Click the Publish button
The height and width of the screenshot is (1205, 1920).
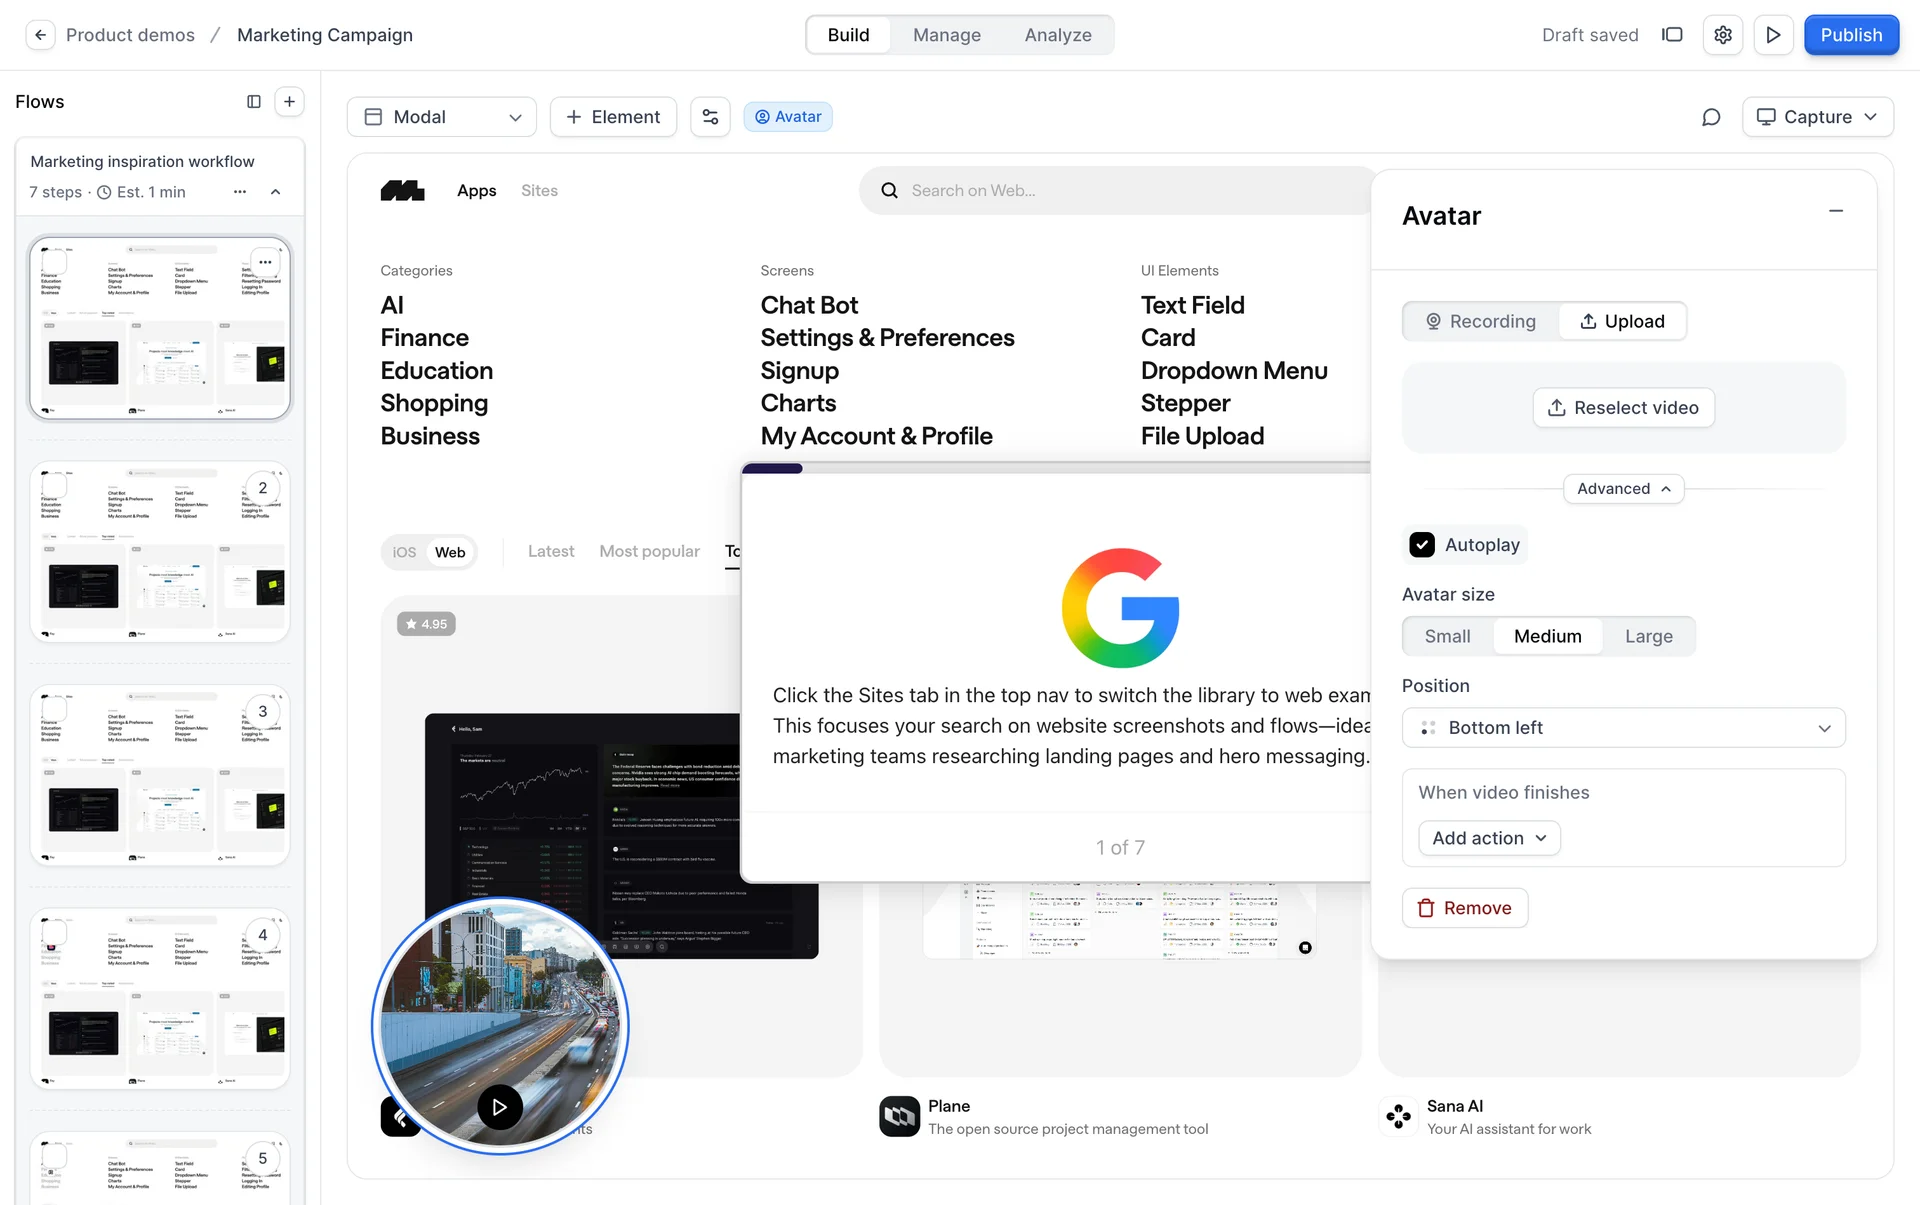[x=1850, y=35]
